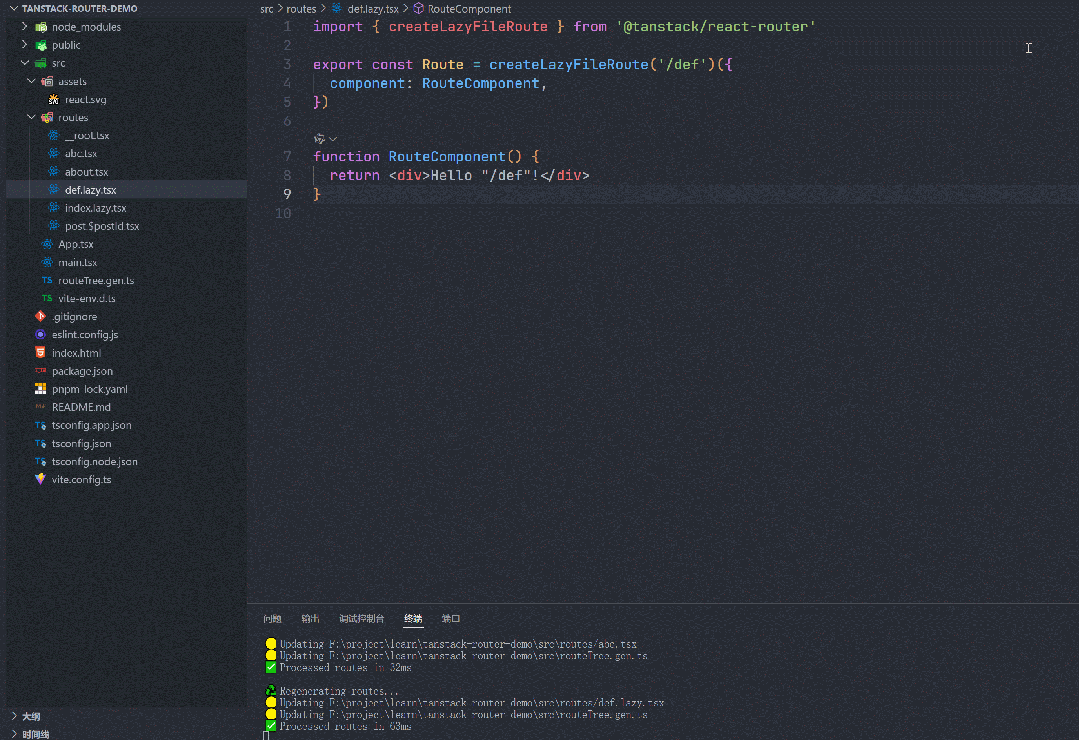The height and width of the screenshot is (740, 1079).
Task: Open the 调试控制台 debug console tab
Action: point(362,619)
